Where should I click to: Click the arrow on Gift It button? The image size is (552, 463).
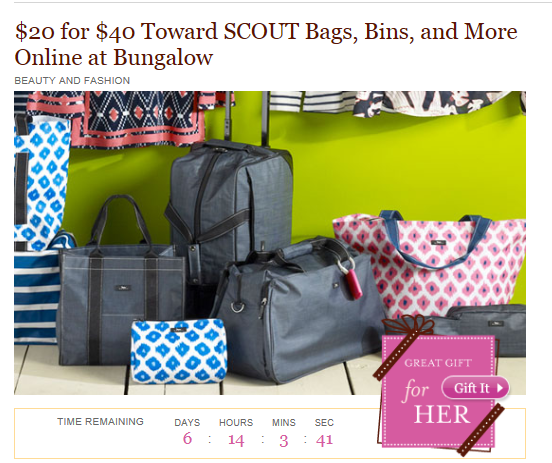pyautogui.click(x=500, y=388)
